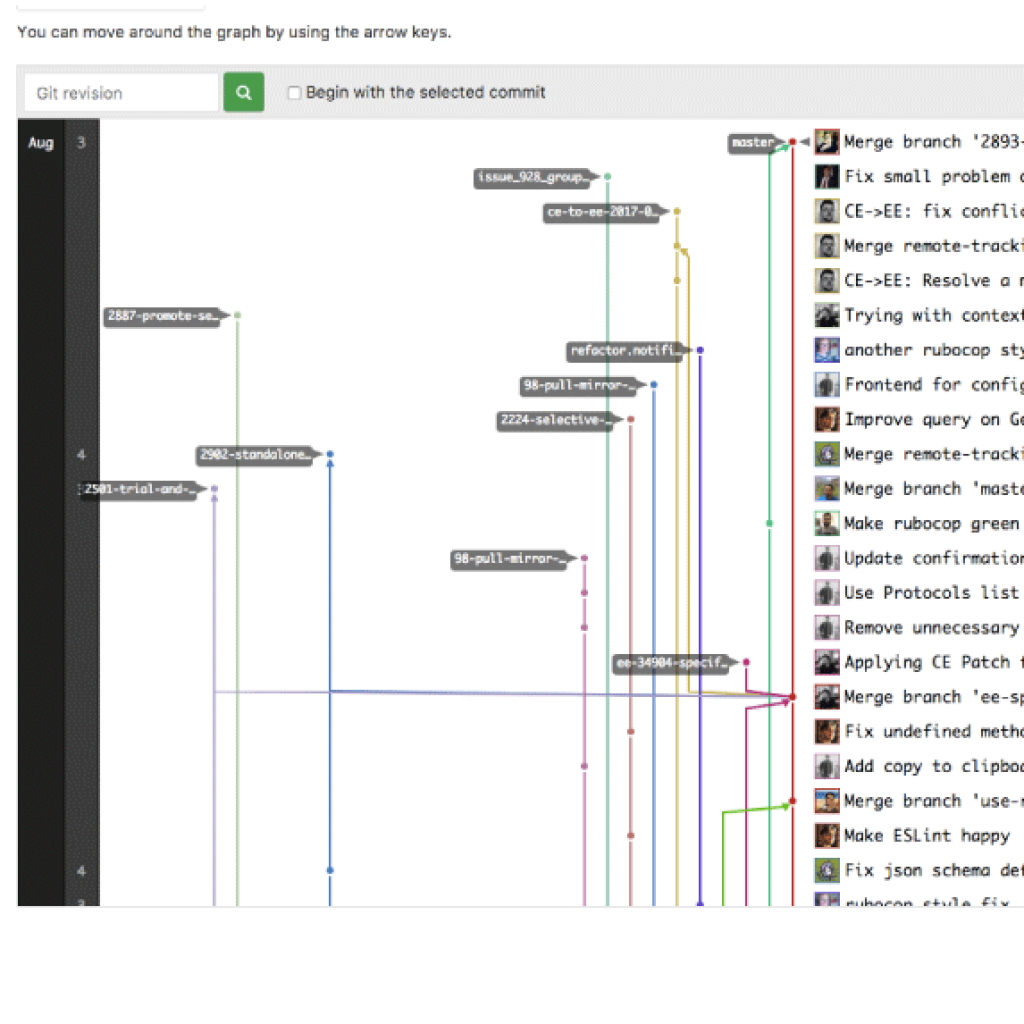1024x1024 pixels.
Task: Open the 'Frontend for config' commit message
Action: [x=931, y=385]
